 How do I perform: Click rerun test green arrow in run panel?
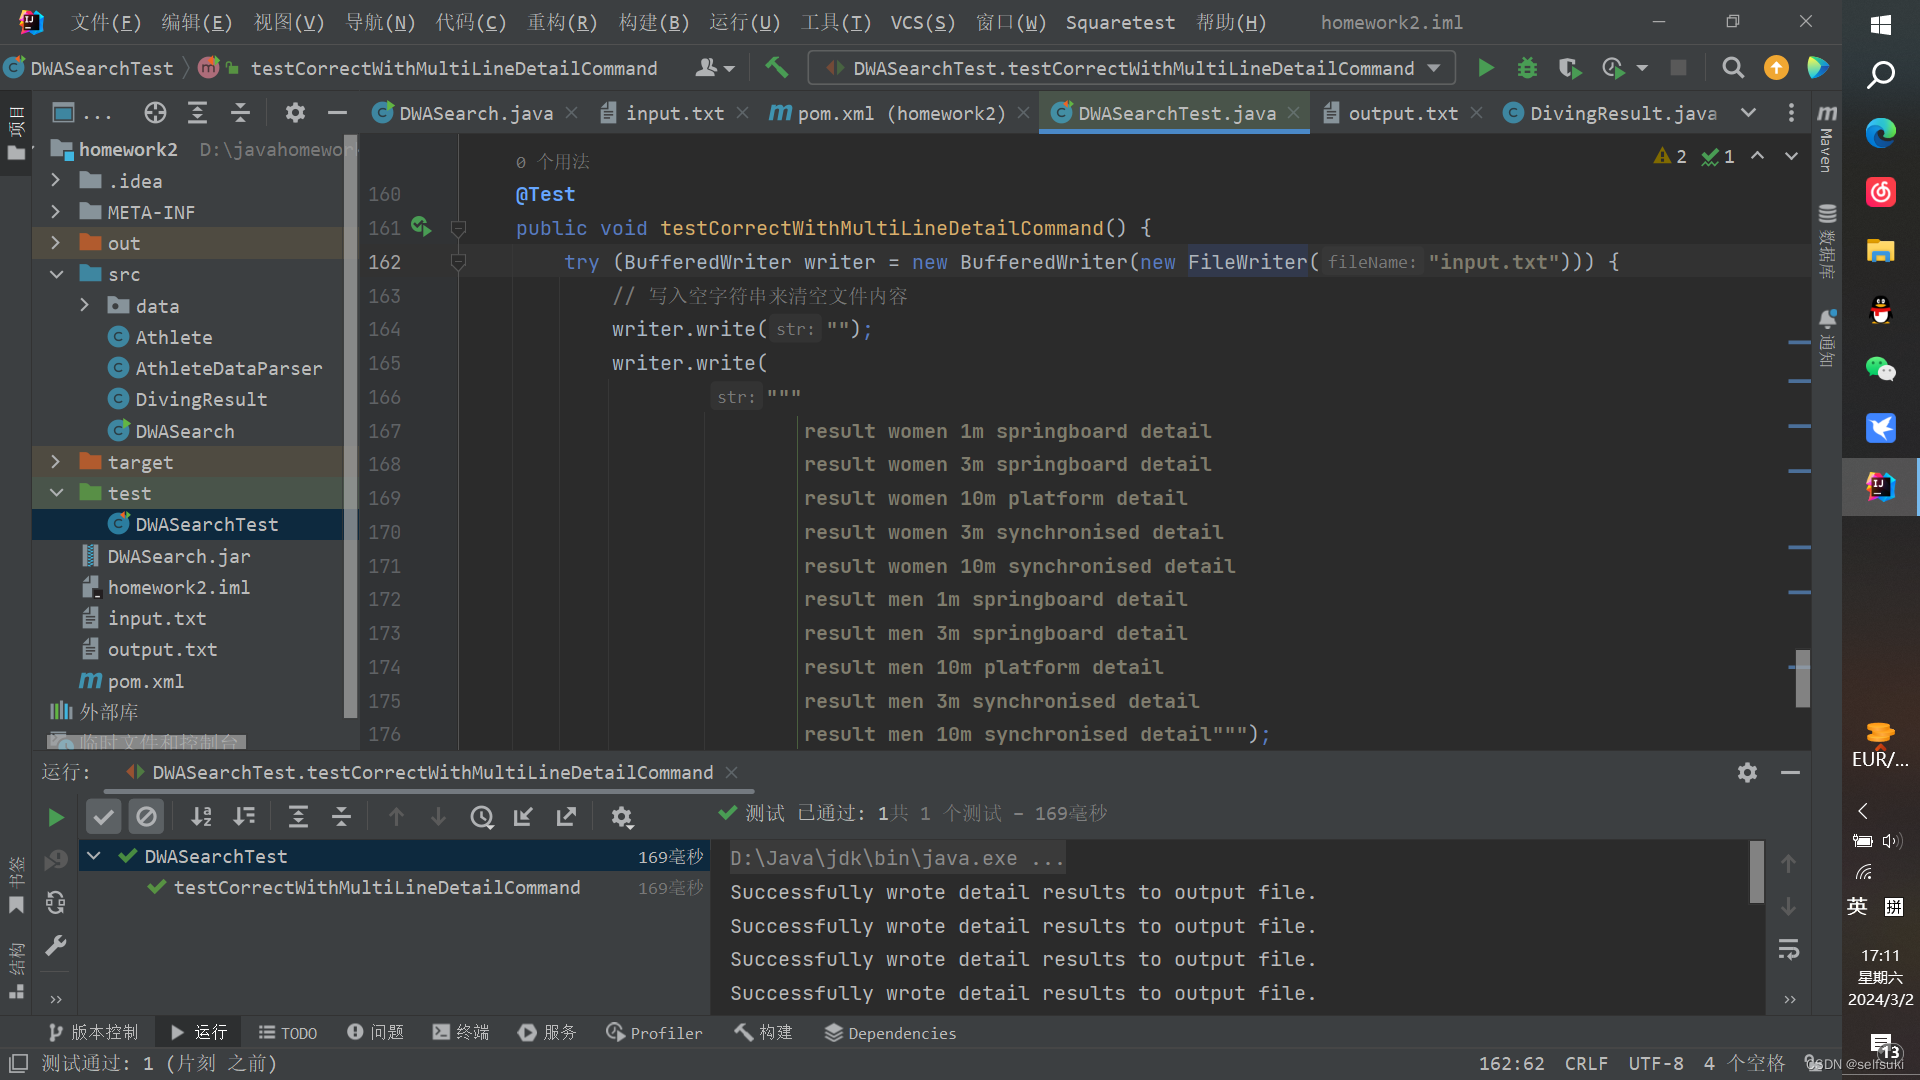pyautogui.click(x=56, y=817)
